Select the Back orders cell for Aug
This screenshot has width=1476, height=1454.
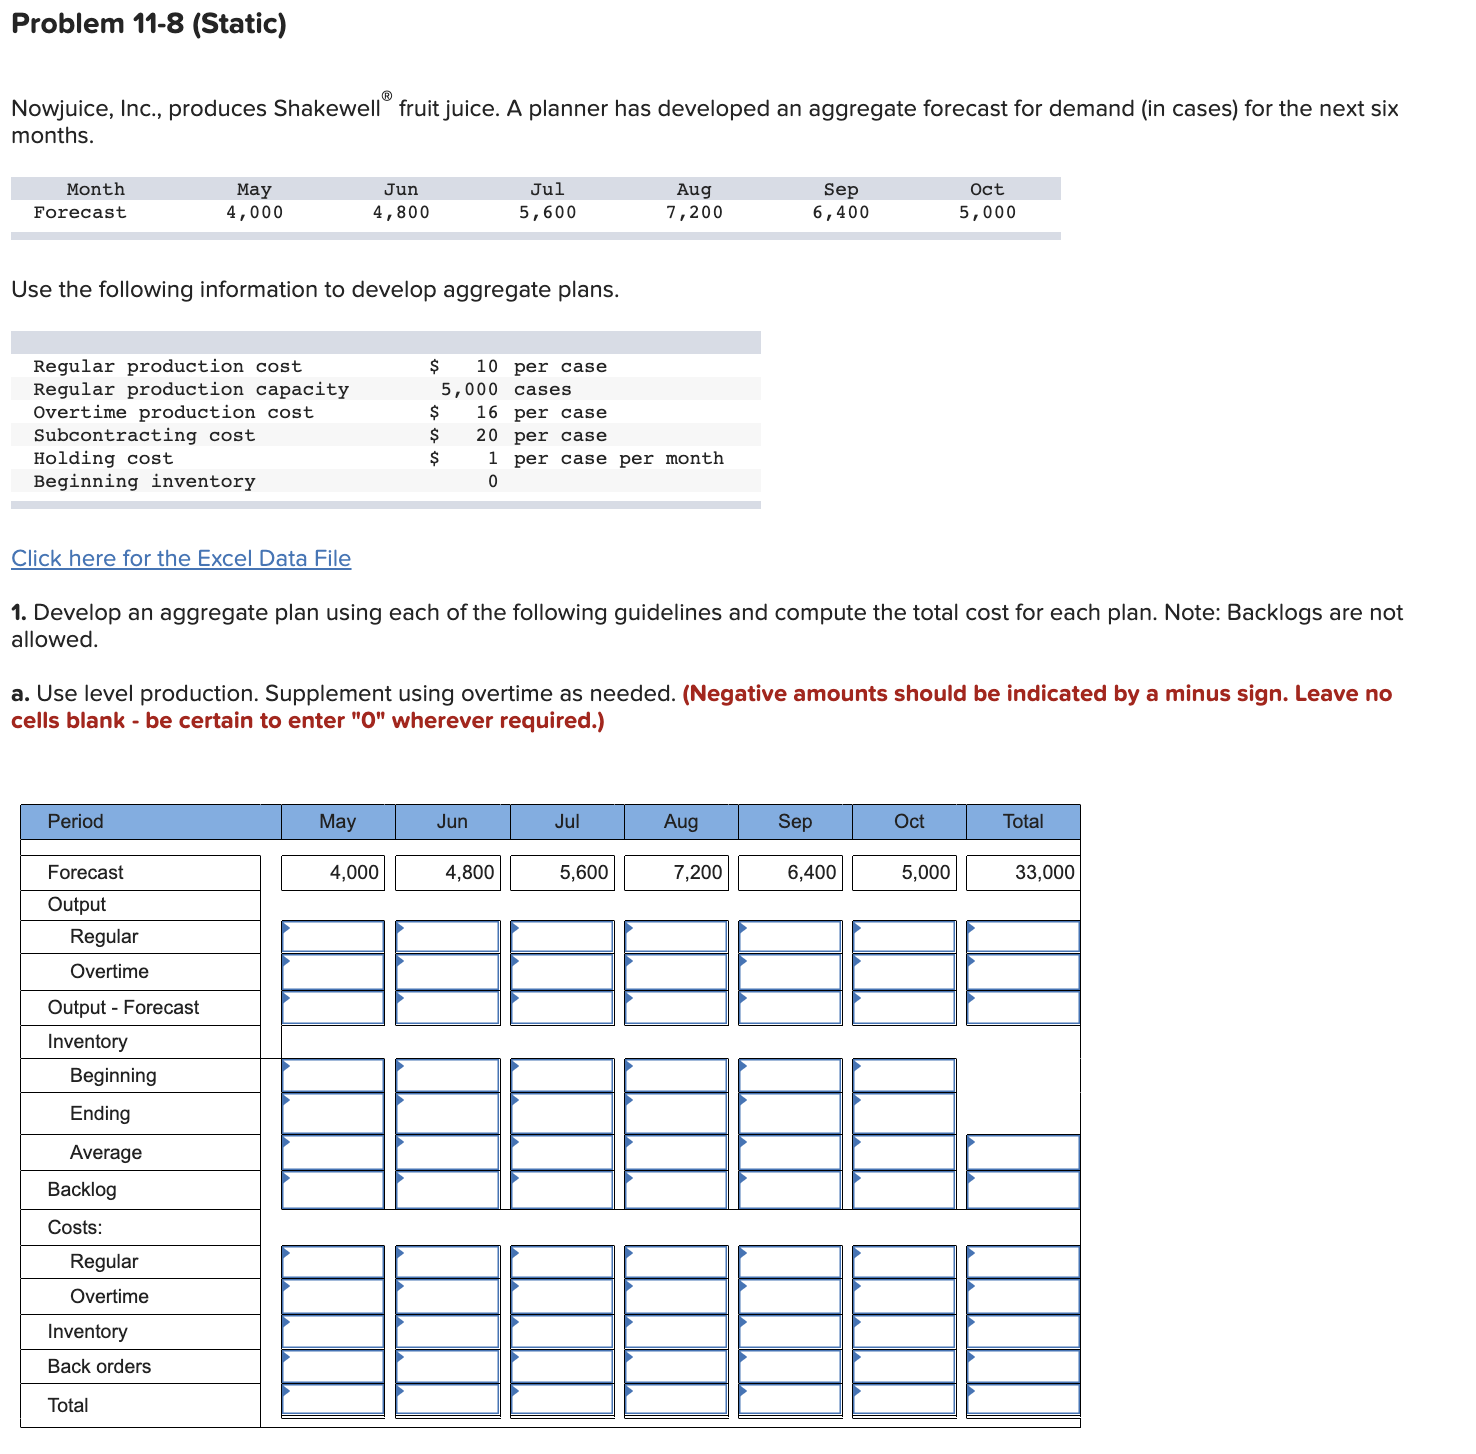pos(676,1367)
